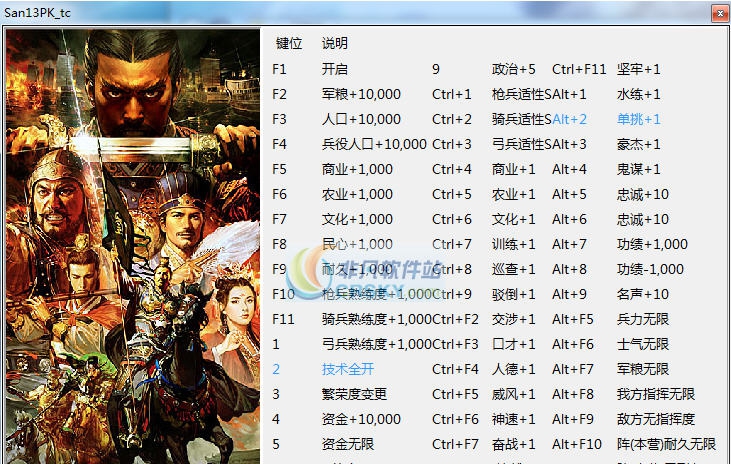Click the '骑兵适性S' entry

tap(522, 119)
